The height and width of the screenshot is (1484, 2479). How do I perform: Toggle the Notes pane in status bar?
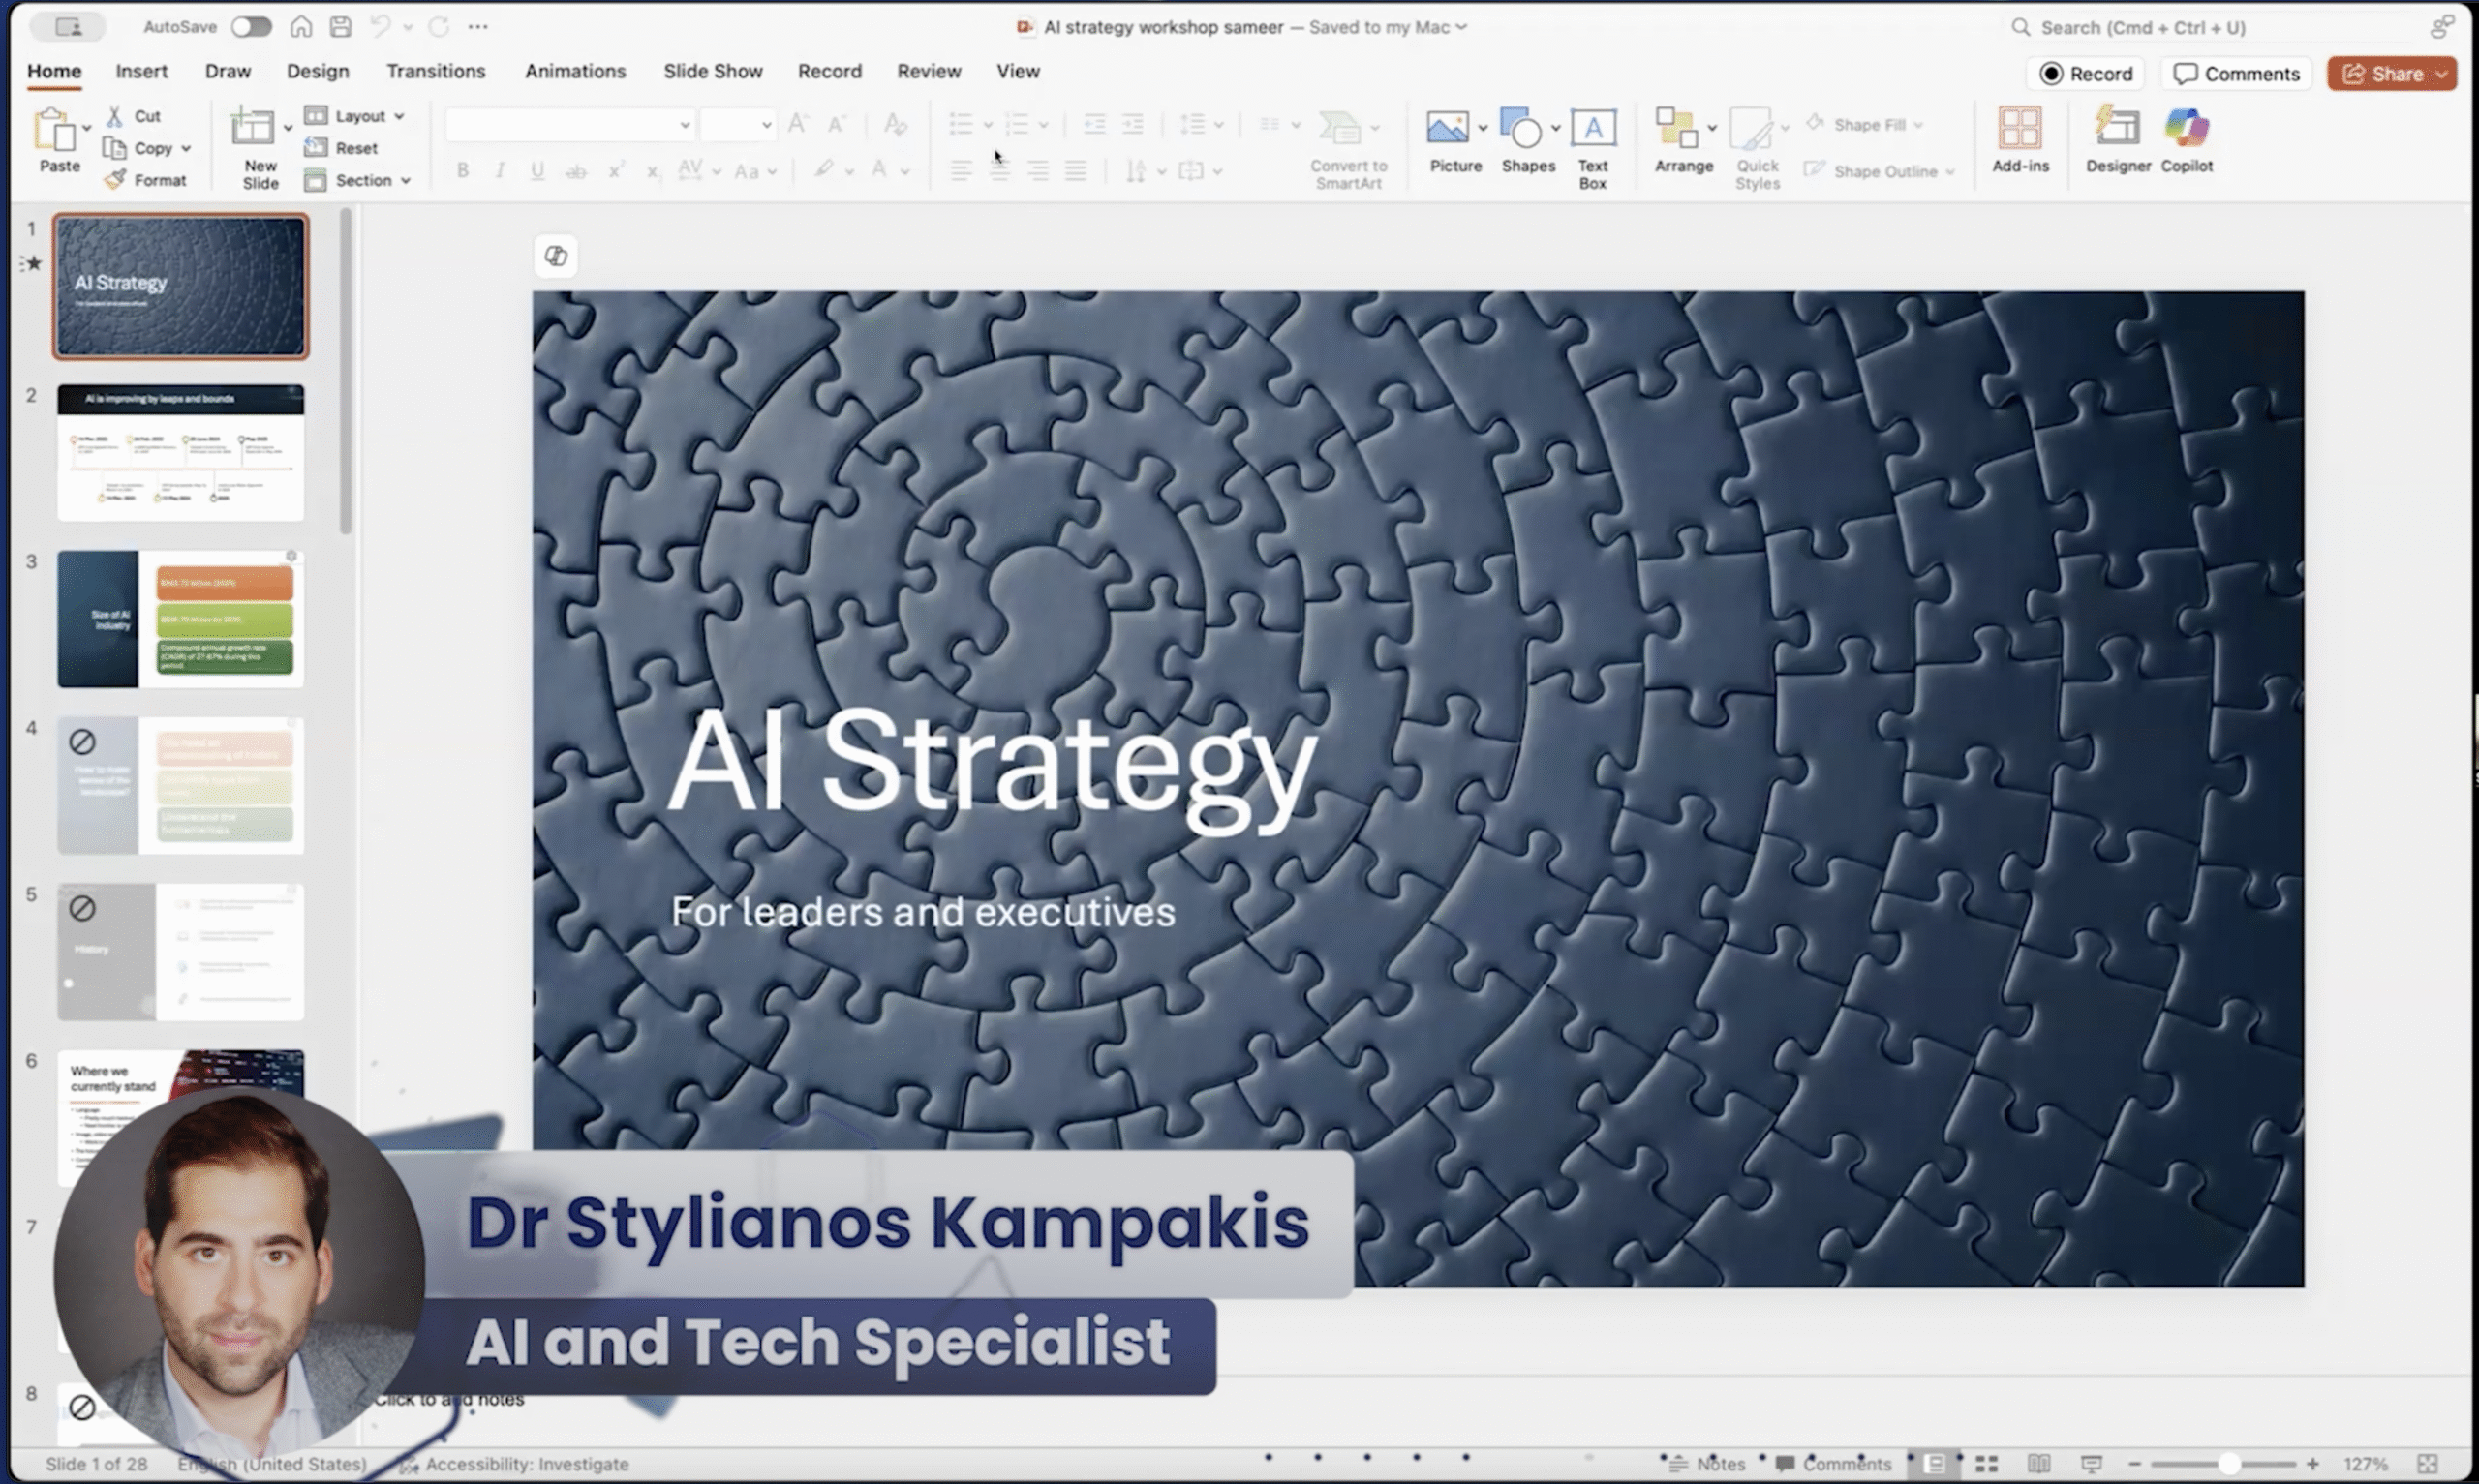1707,1463
